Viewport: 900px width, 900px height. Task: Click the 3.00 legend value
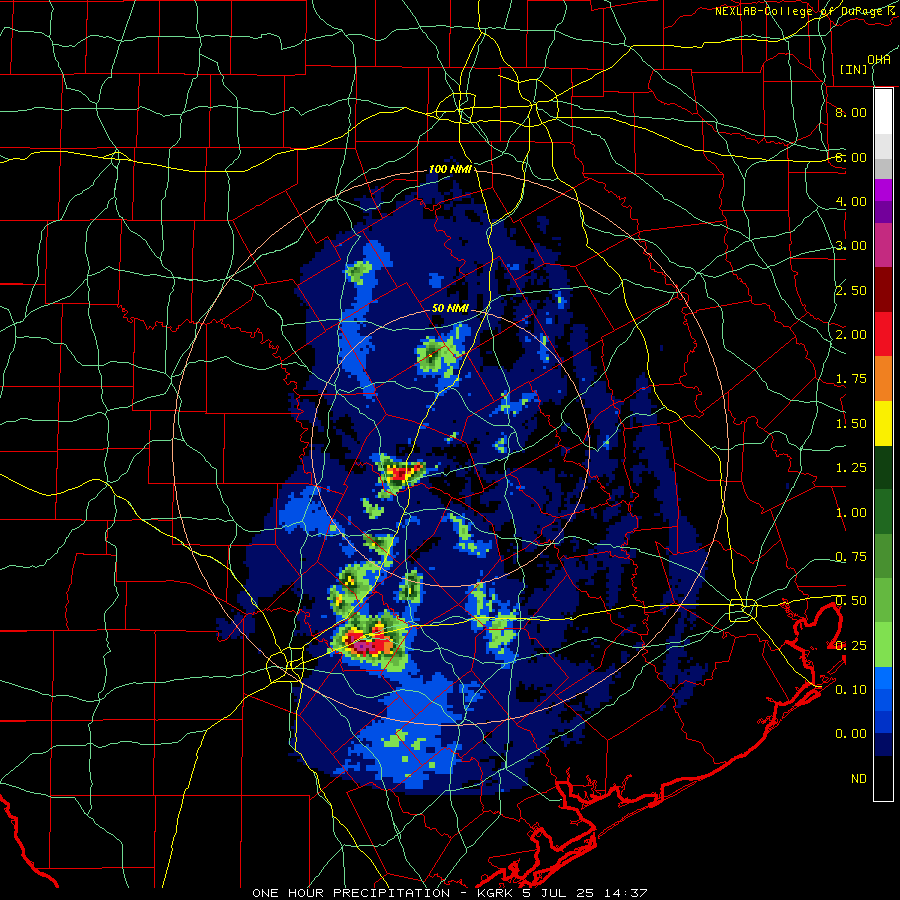click(851, 246)
